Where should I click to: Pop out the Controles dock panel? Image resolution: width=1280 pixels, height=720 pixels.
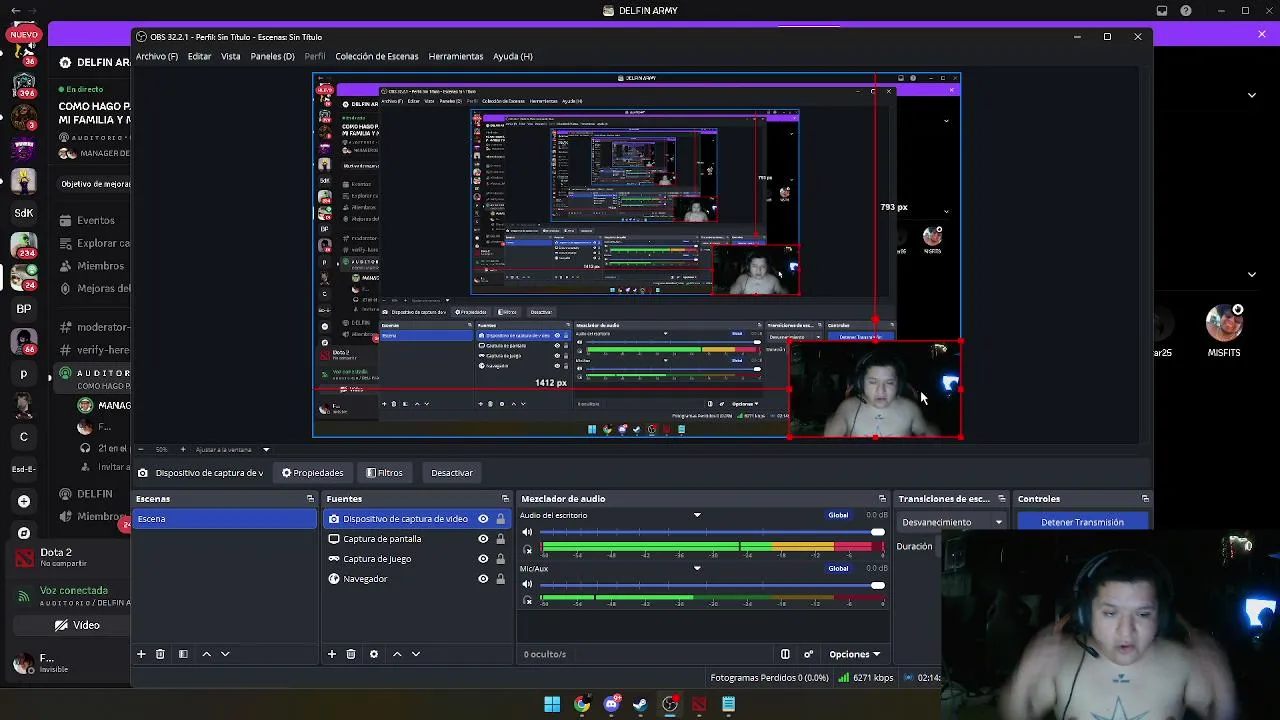(x=1145, y=499)
